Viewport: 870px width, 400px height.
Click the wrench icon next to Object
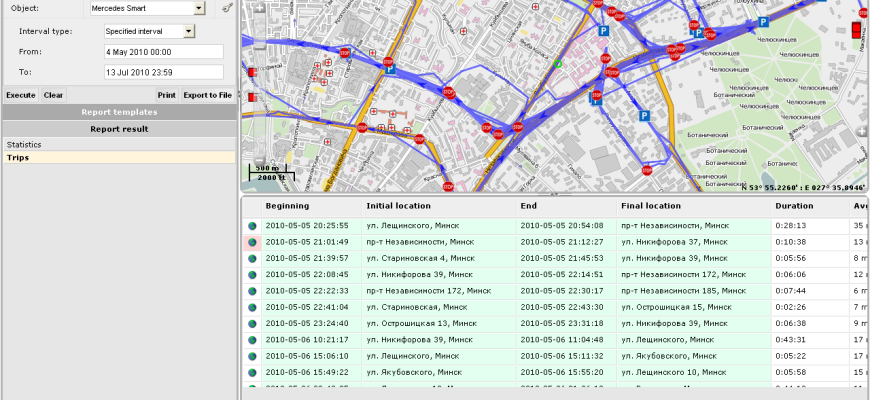click(228, 8)
